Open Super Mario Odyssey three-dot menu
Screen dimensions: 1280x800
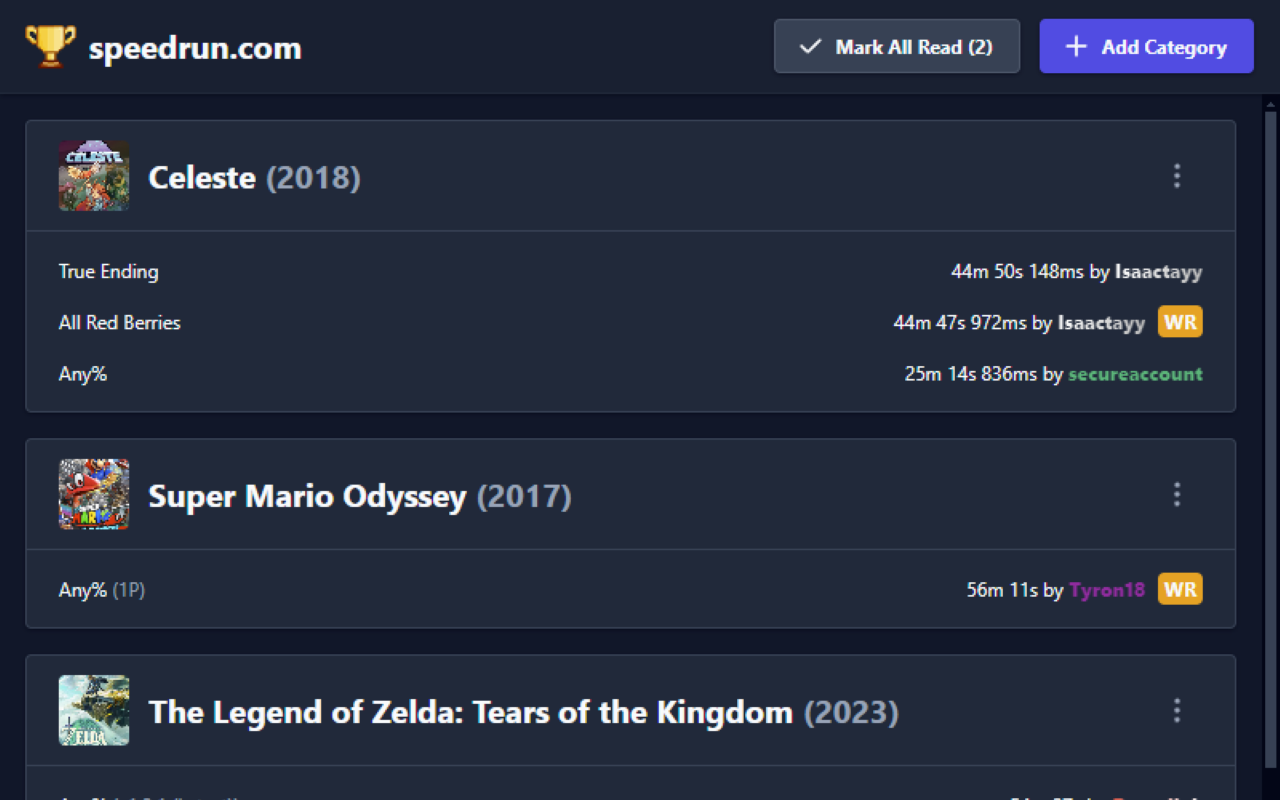(1176, 494)
